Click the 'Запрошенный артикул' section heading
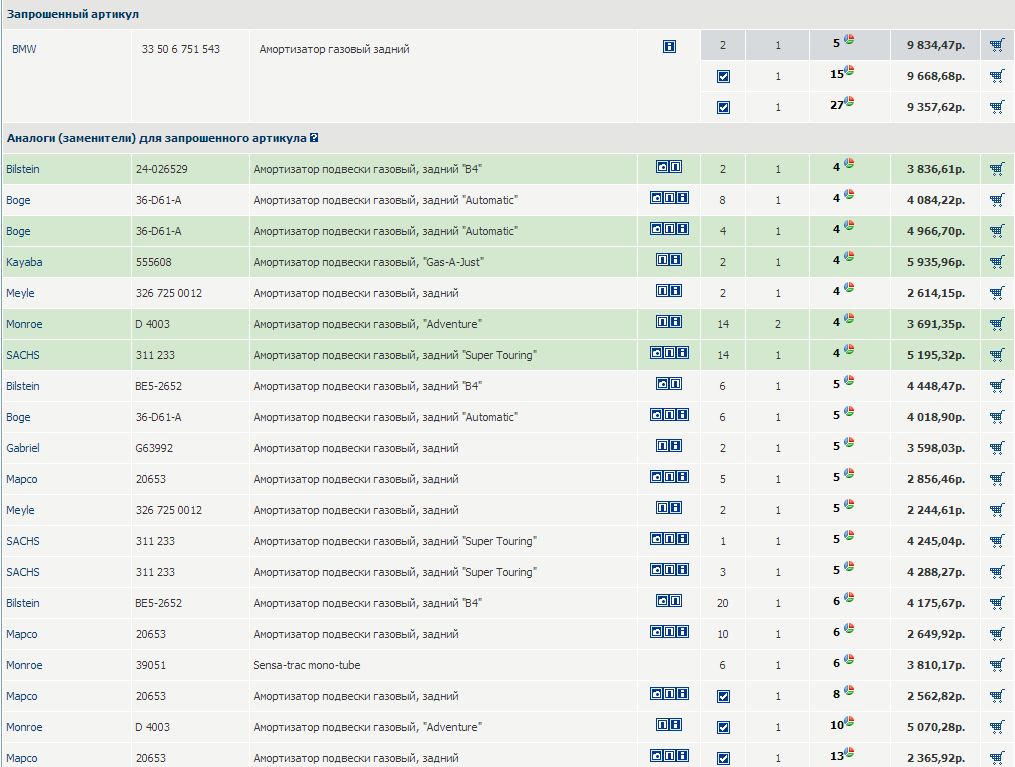 pyautogui.click(x=72, y=14)
